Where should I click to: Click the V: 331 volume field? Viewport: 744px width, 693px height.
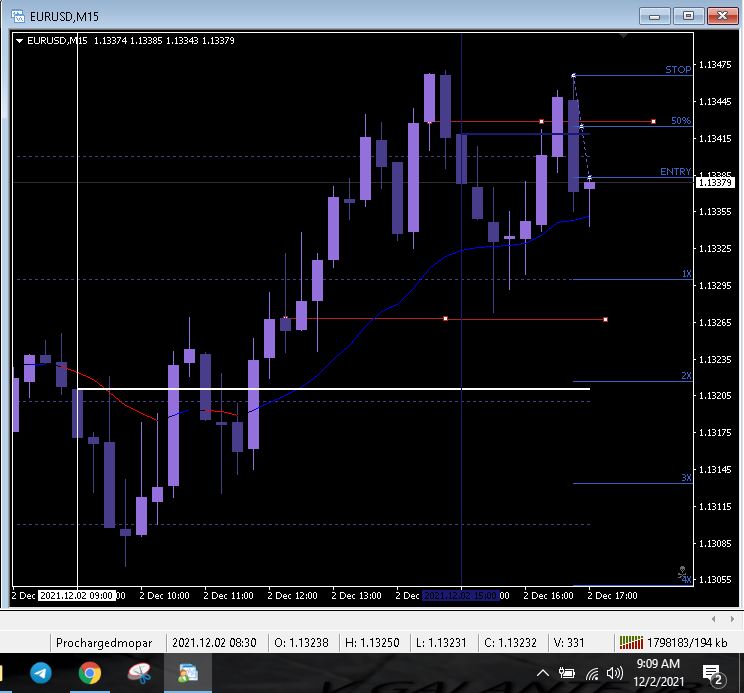[x=569, y=643]
